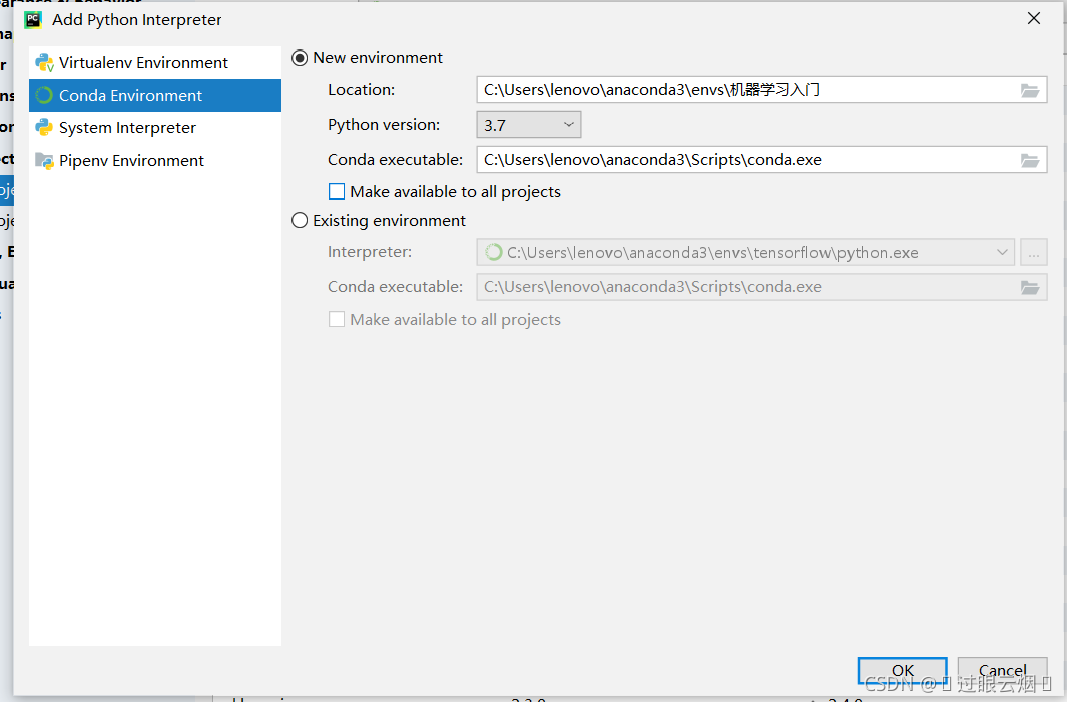Choose the Existing environment radio button
Viewport: 1067px width, 702px height.
(299, 220)
